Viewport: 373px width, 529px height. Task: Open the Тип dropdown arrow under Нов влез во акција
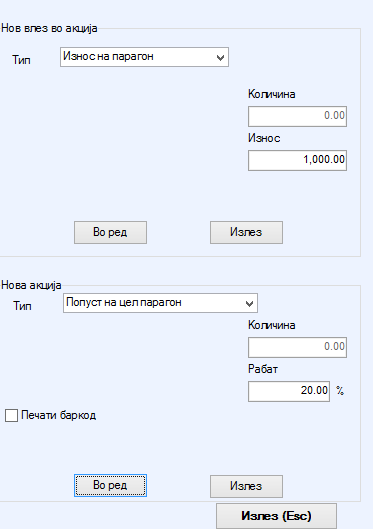[x=220, y=57]
